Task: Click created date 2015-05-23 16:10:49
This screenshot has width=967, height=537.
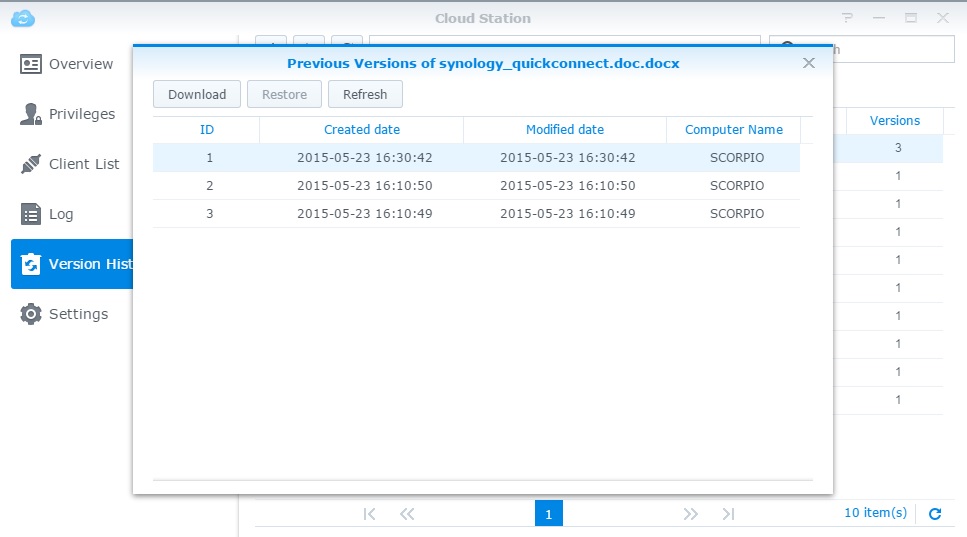Action: coord(364,213)
